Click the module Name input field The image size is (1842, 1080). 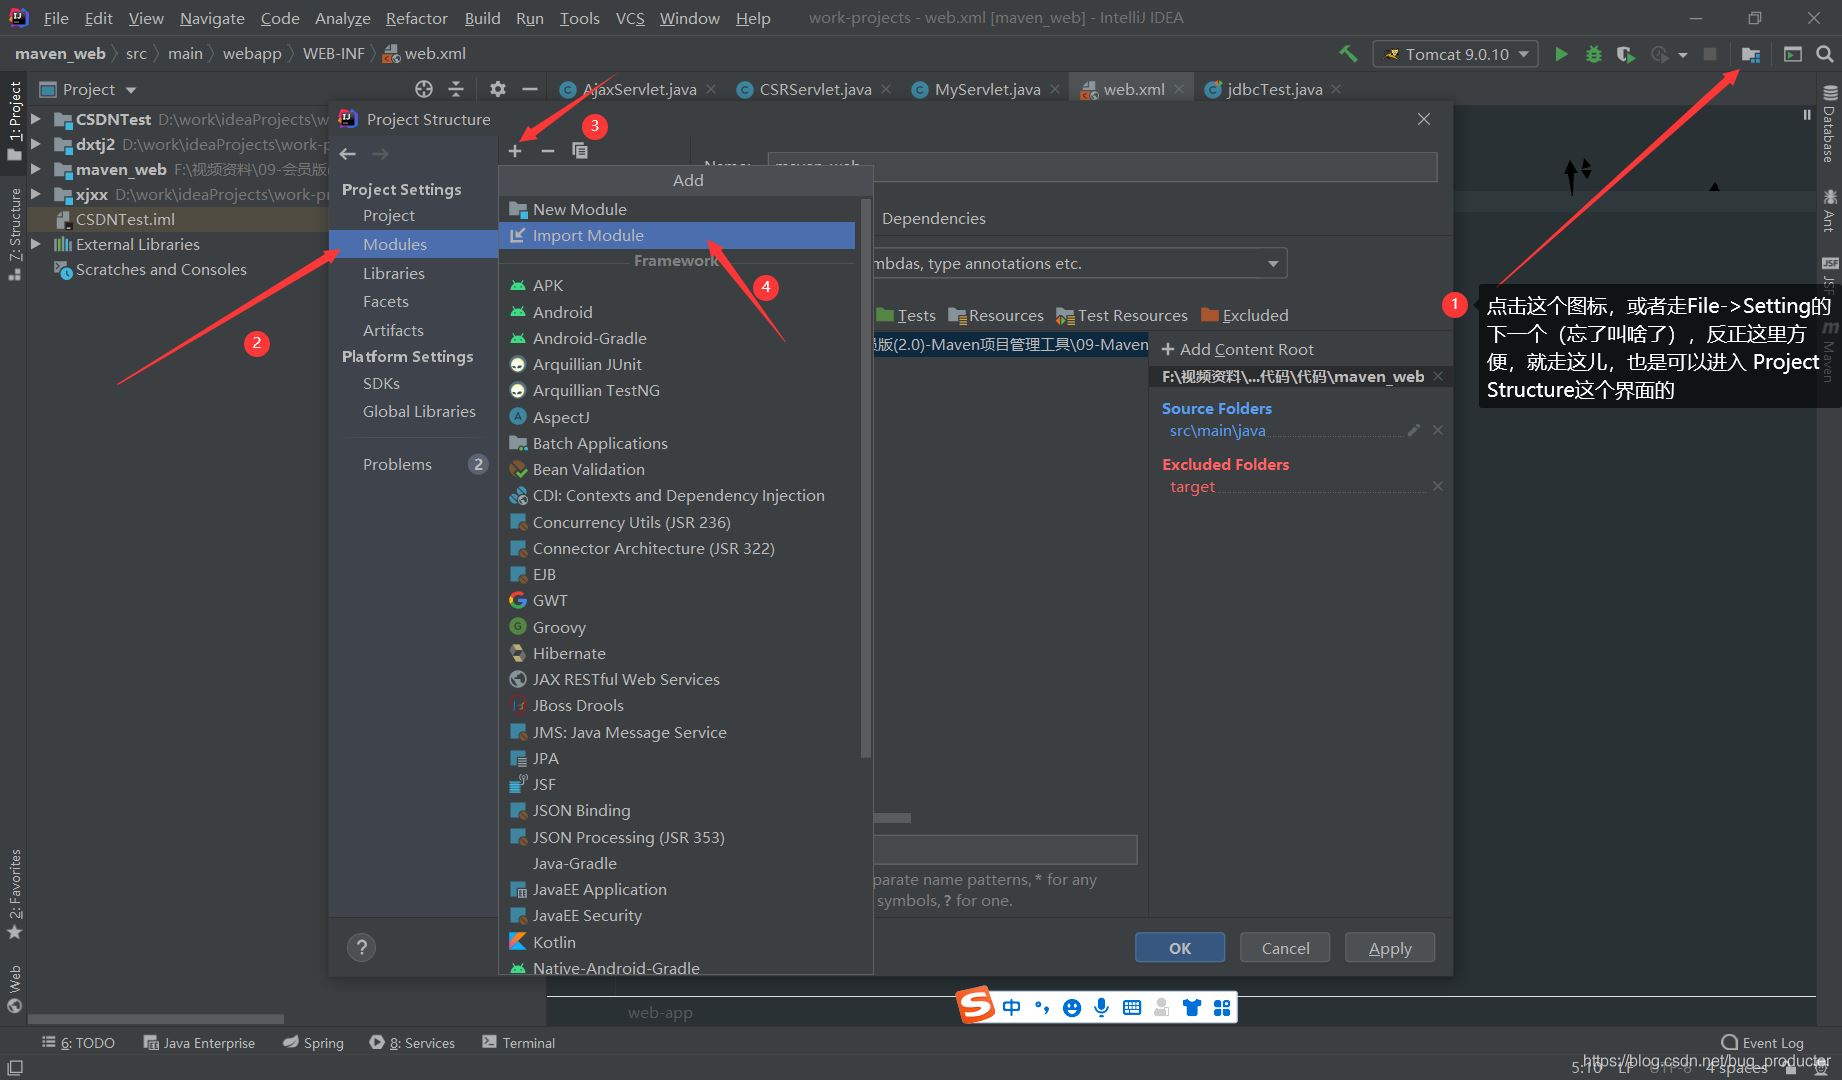tap(1102, 167)
